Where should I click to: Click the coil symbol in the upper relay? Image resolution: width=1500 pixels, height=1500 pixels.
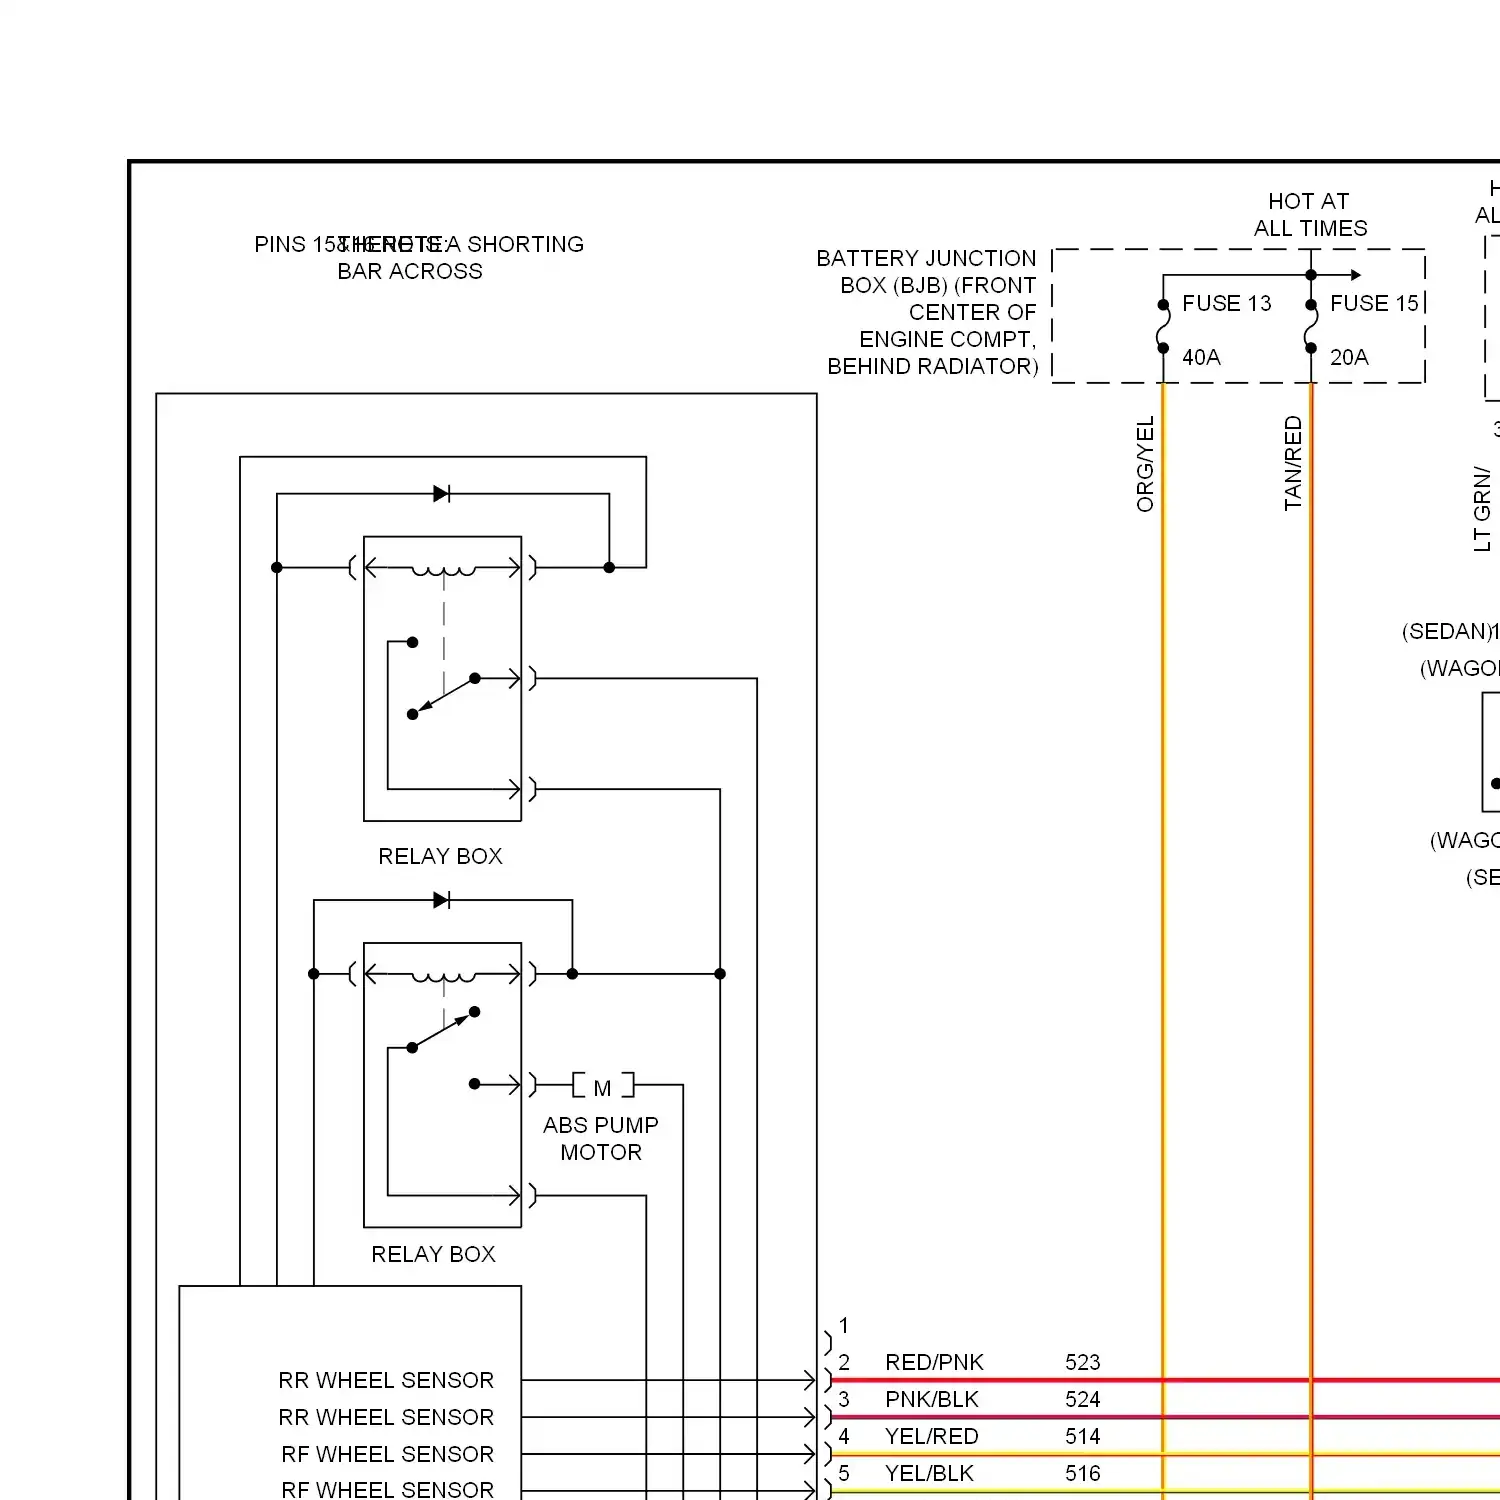pyautogui.click(x=443, y=571)
